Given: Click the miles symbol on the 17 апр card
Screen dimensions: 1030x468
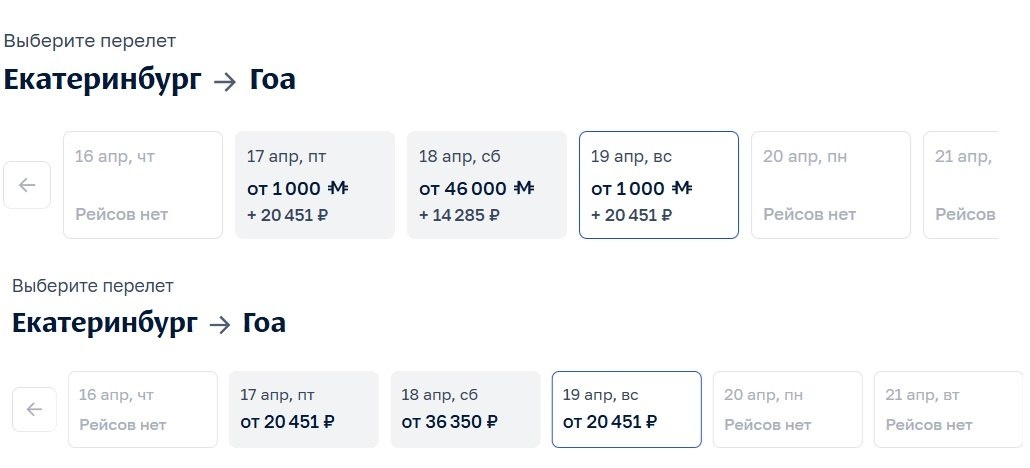Looking at the screenshot, I should click(x=338, y=189).
